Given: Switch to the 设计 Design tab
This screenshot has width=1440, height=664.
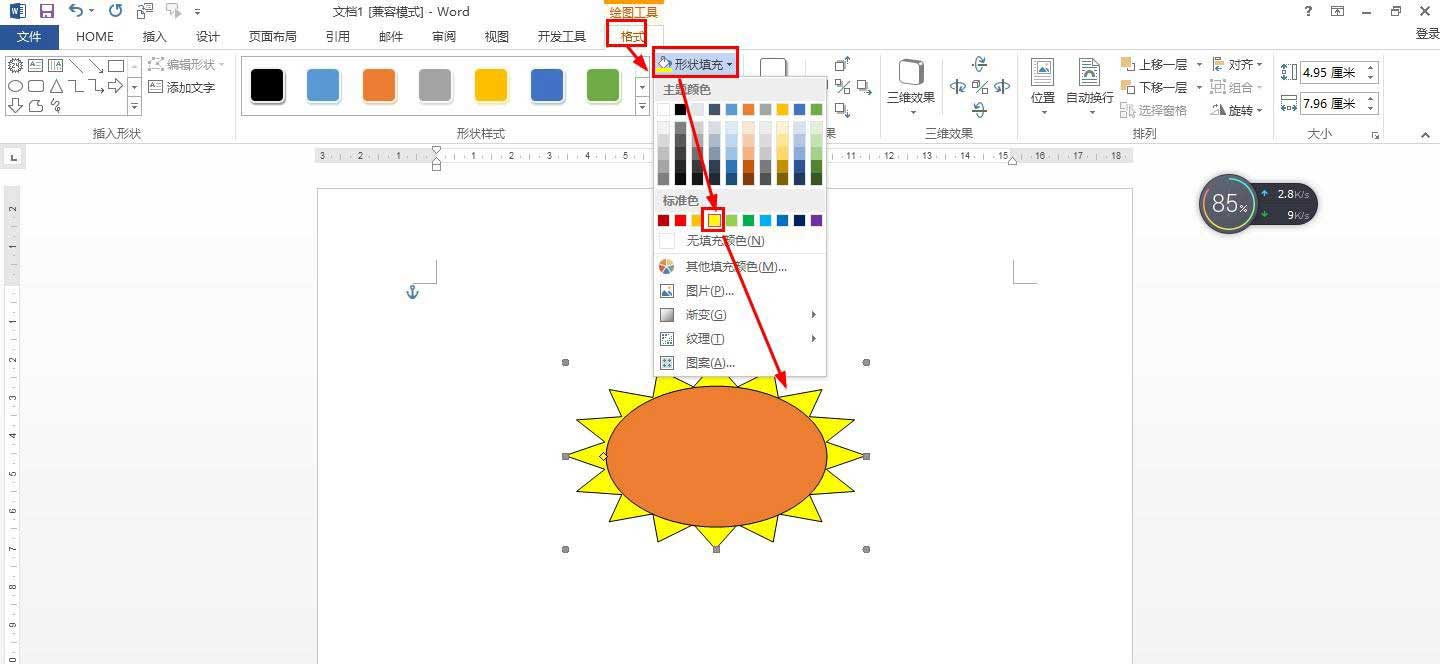Looking at the screenshot, I should [x=208, y=37].
